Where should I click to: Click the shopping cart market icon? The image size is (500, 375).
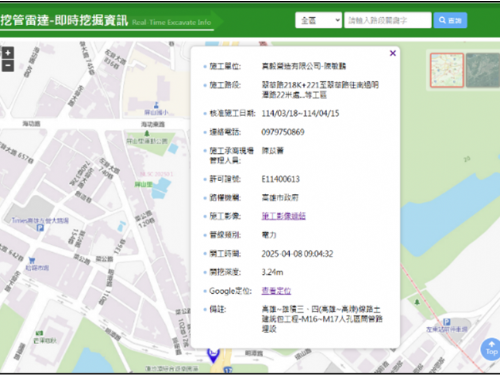click(x=32, y=260)
